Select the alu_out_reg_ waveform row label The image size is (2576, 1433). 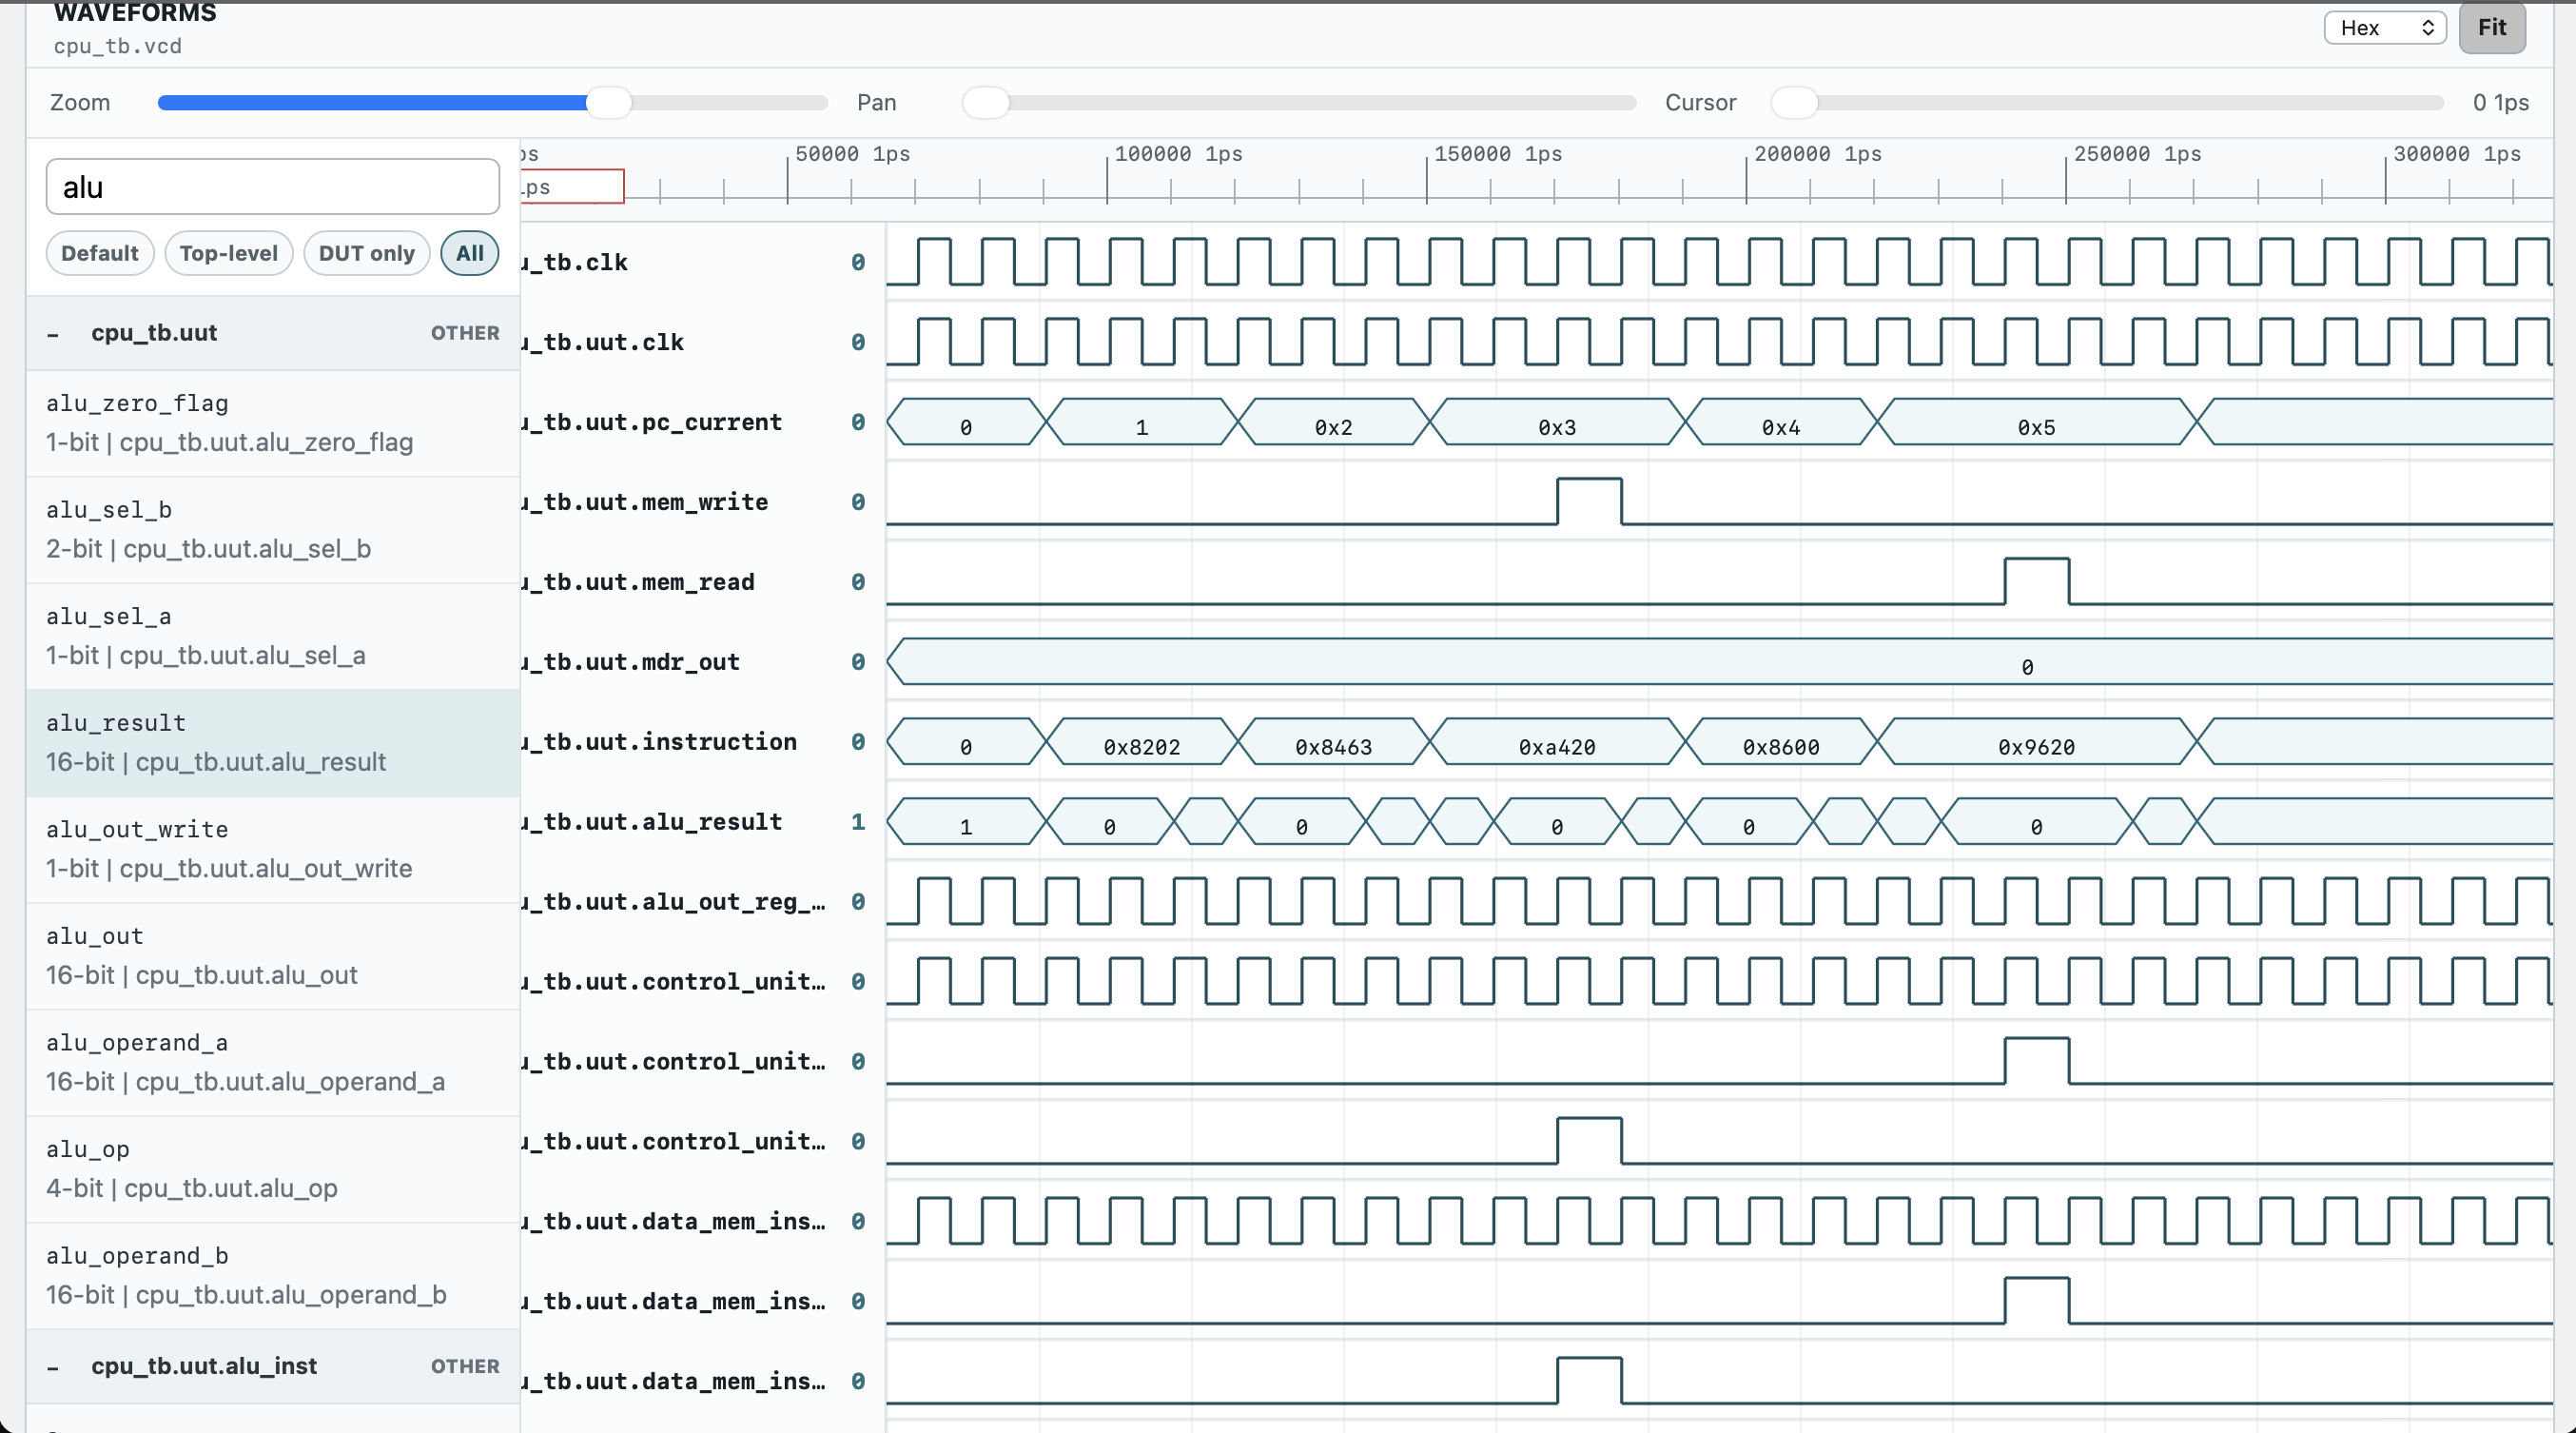click(x=673, y=903)
